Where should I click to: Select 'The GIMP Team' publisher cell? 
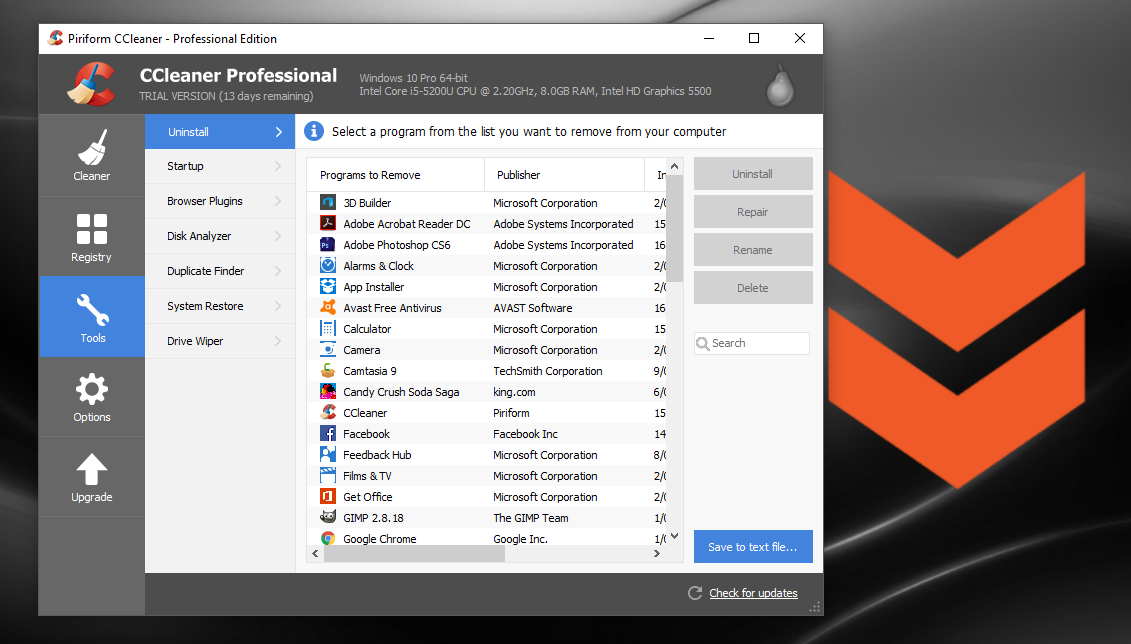click(x=531, y=518)
